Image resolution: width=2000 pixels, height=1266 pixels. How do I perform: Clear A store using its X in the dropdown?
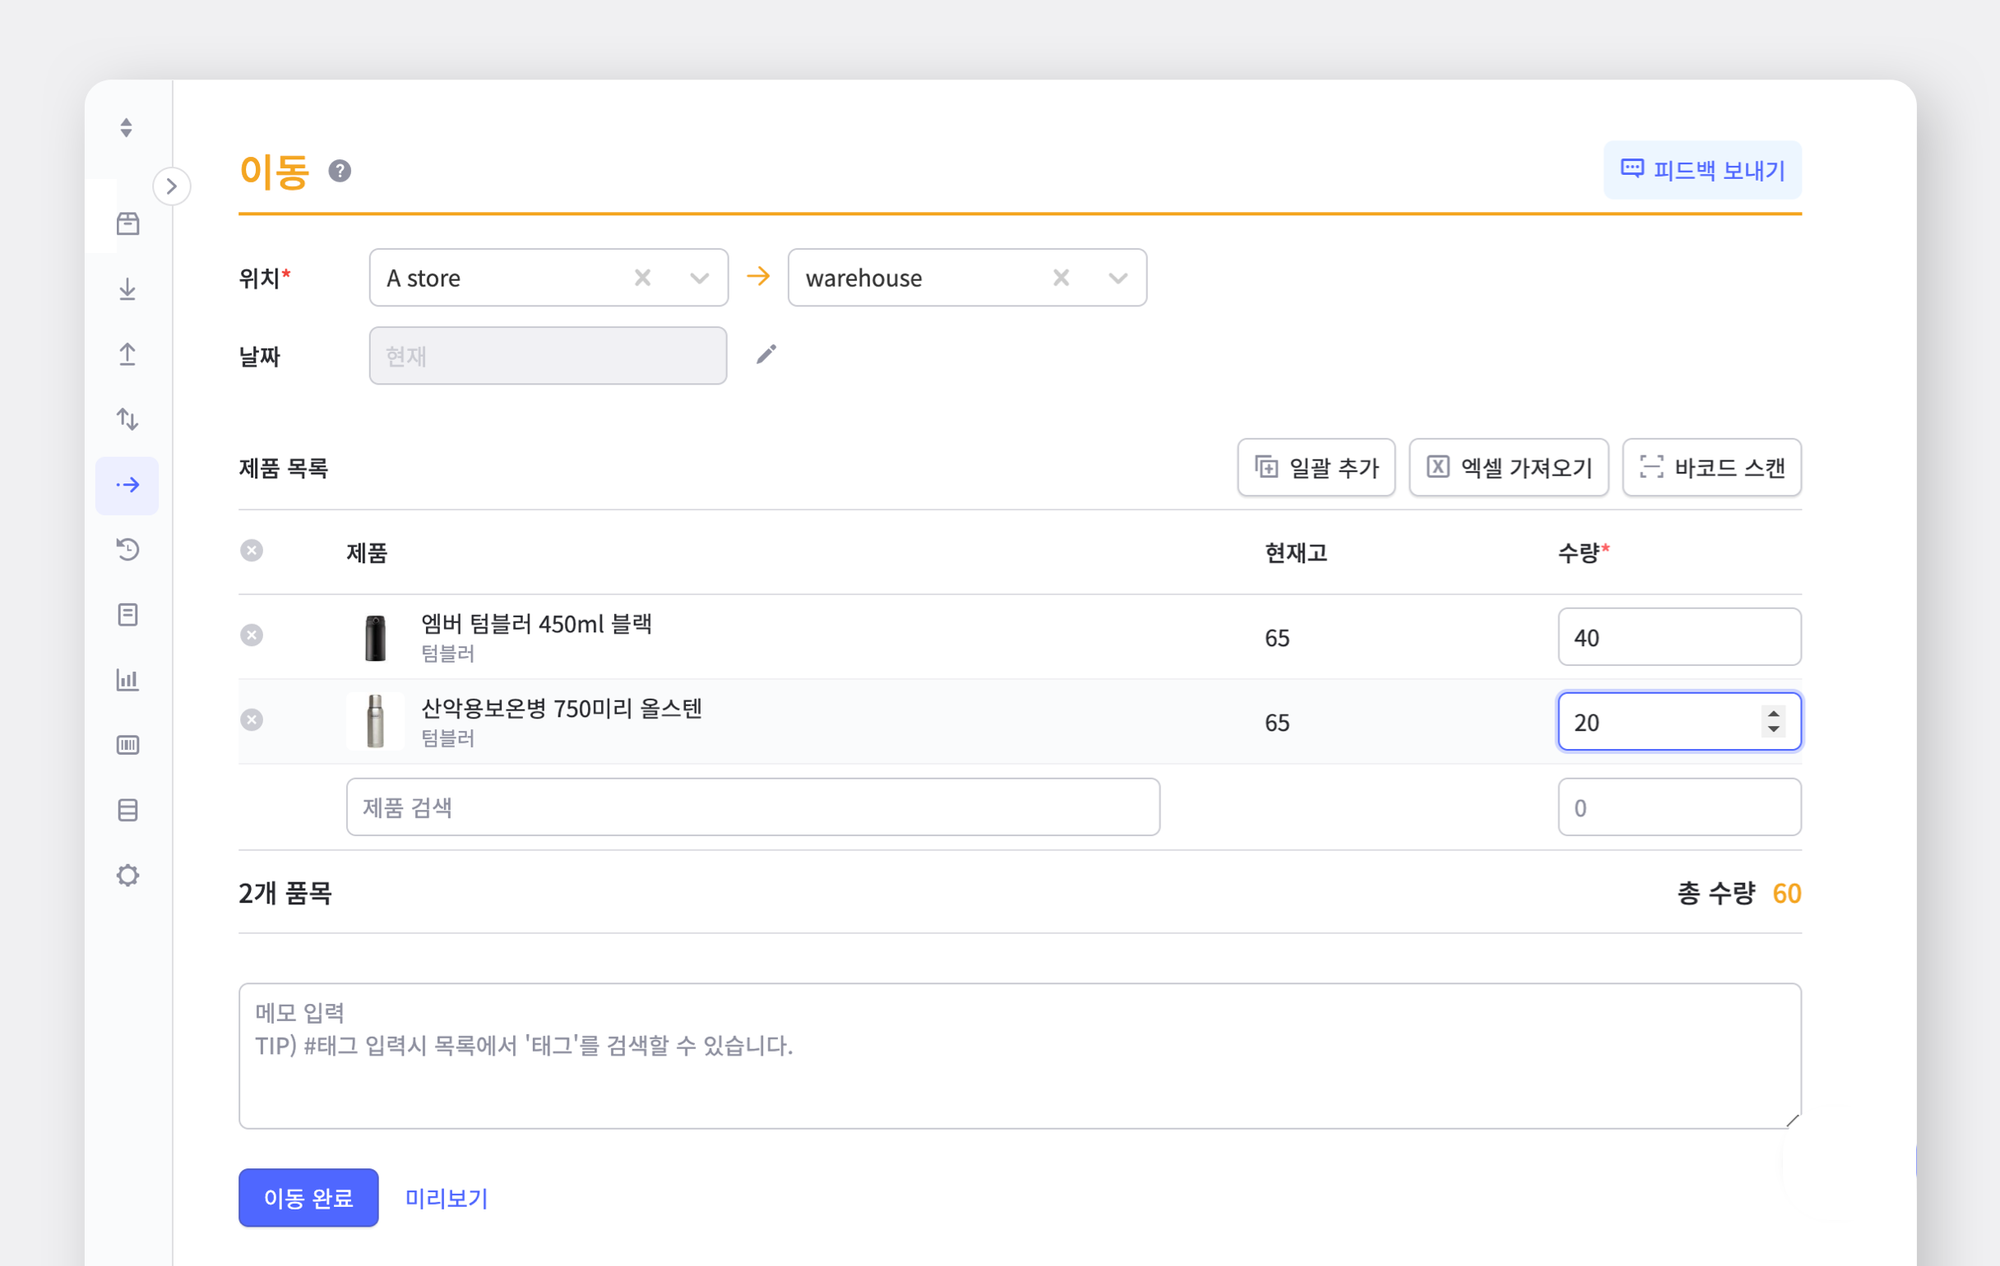[x=642, y=277]
